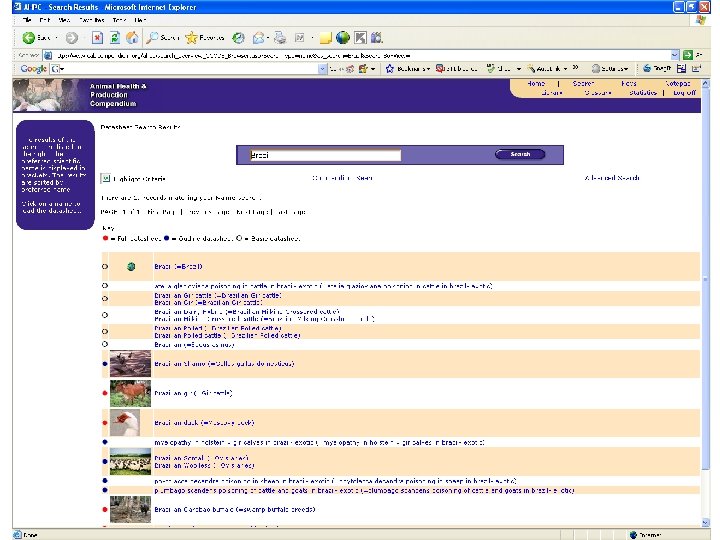Click the page icon left of the address URL
The width and height of the screenshot is (720, 540).
tap(48, 55)
